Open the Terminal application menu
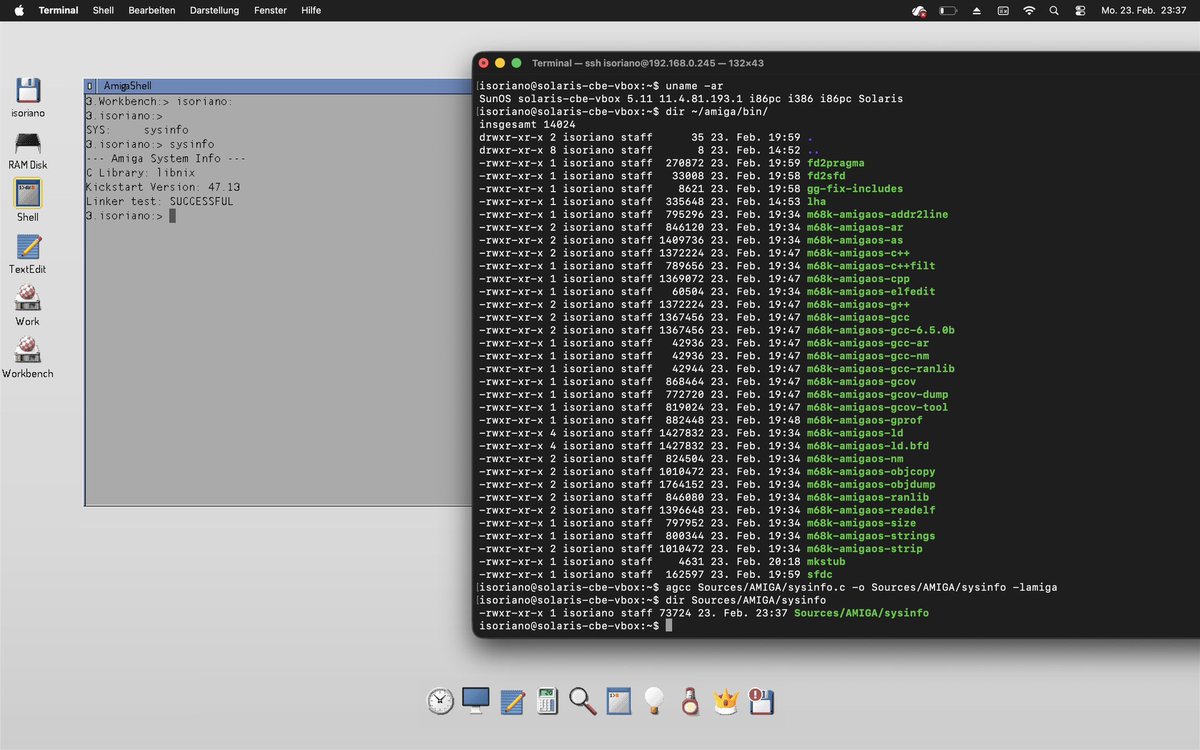This screenshot has height=750, width=1200. (58, 10)
